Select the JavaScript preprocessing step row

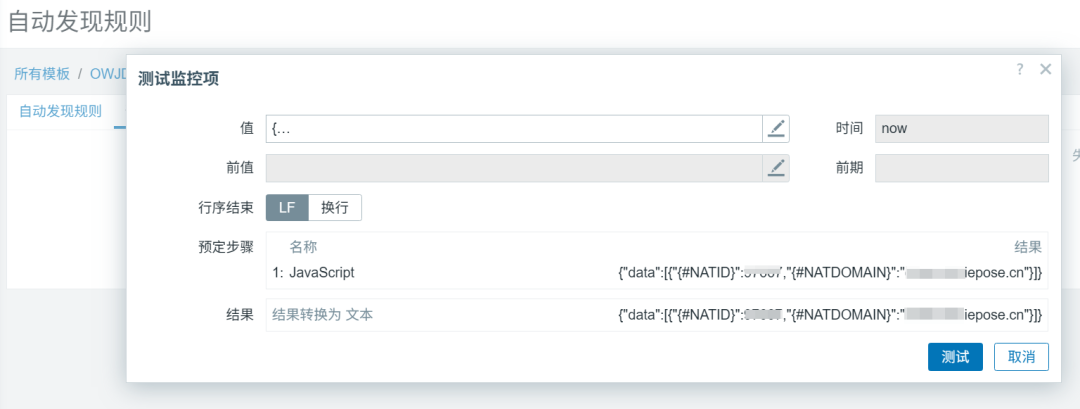pos(321,272)
